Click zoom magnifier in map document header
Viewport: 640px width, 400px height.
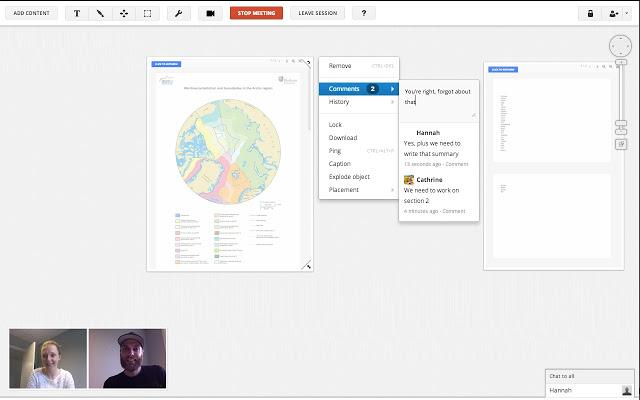(x=293, y=61)
